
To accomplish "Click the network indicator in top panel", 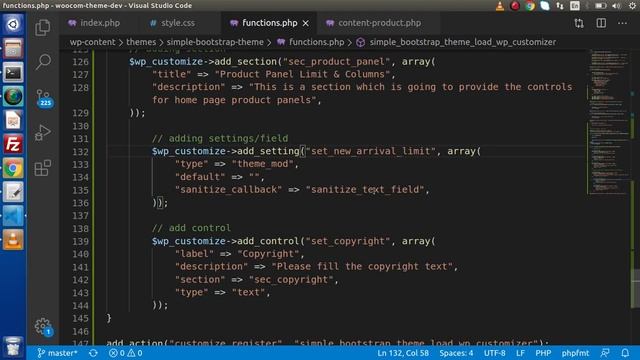I will (x=560, y=6).
